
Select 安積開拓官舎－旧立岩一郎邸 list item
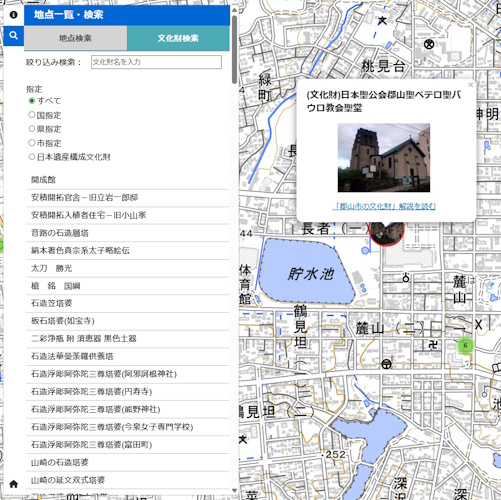point(128,198)
